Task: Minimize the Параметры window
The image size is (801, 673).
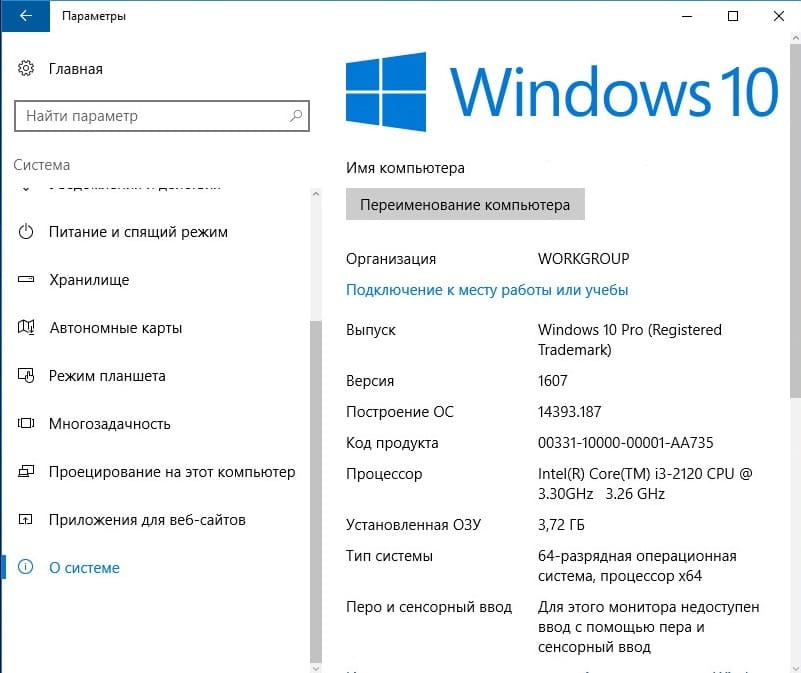Action: [687, 16]
